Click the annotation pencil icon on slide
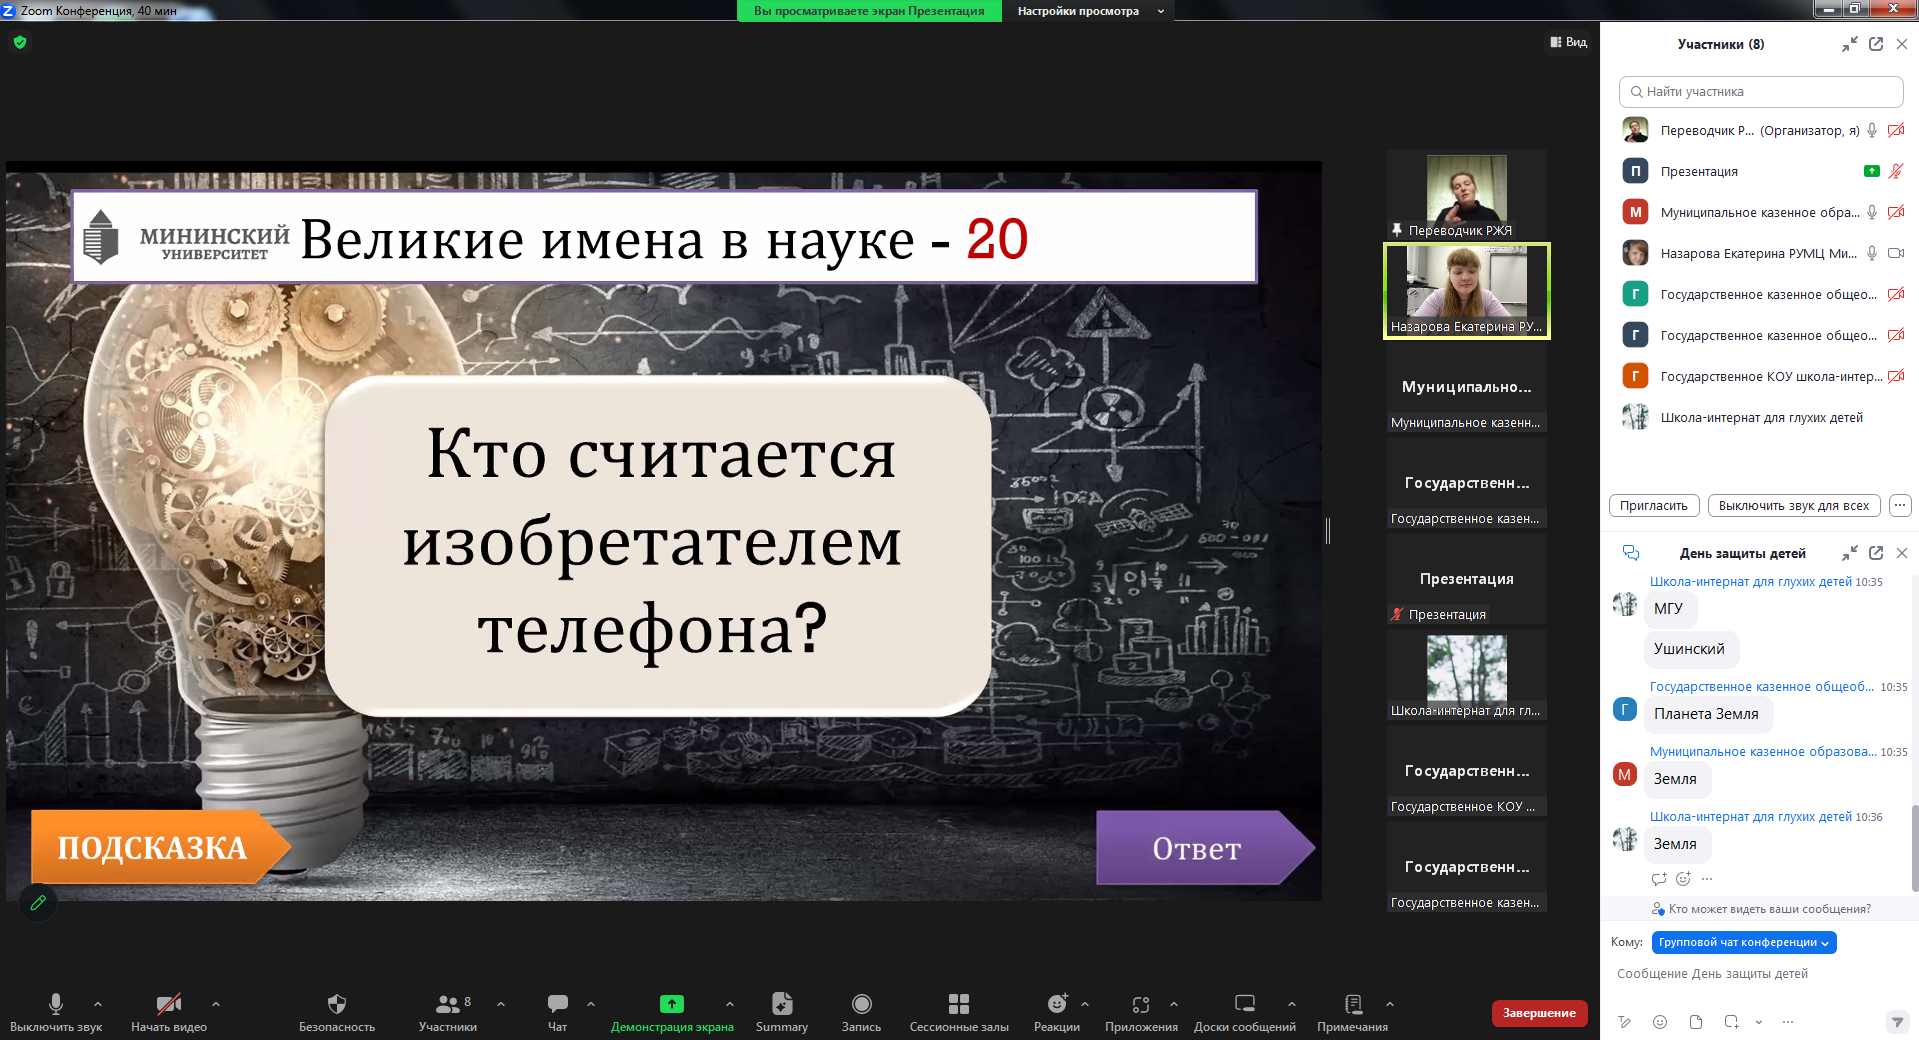Viewport: 1919px width, 1040px height. click(x=38, y=902)
